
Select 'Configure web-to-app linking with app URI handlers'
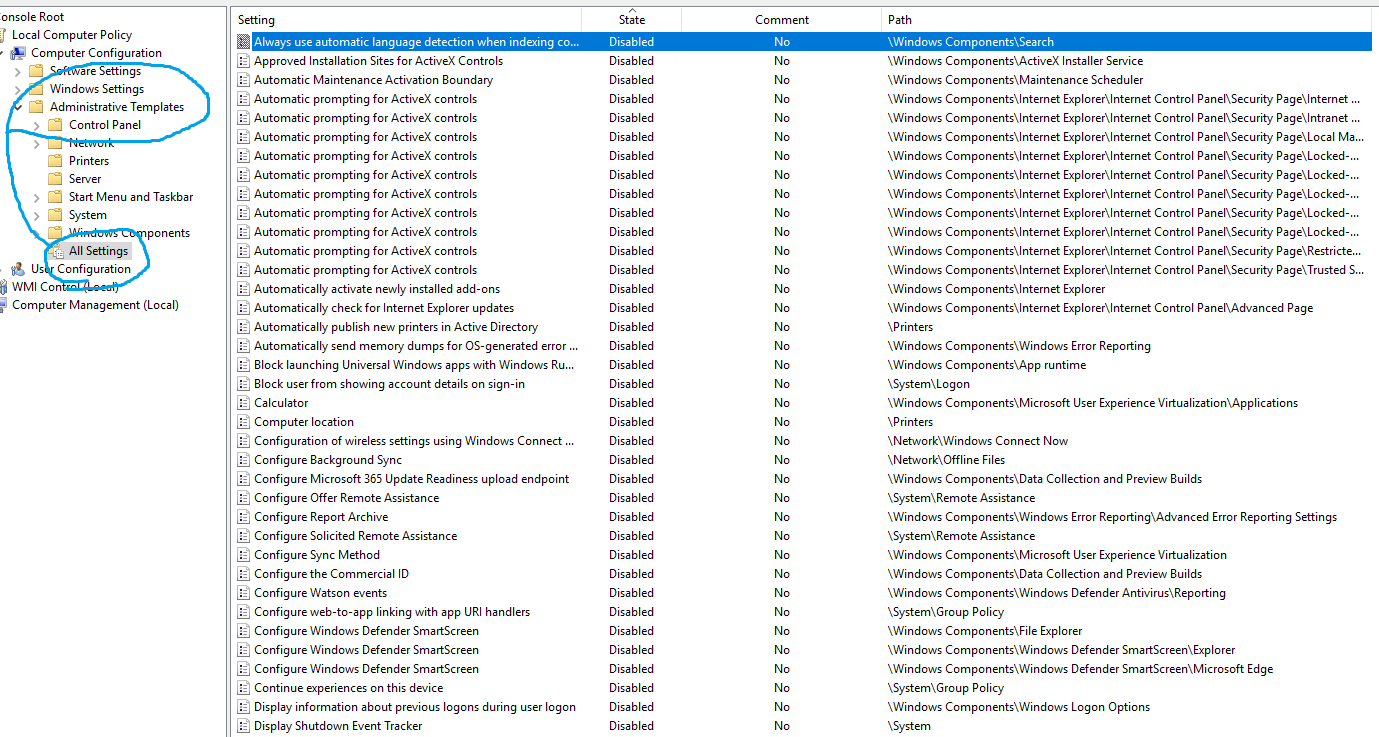coord(392,612)
